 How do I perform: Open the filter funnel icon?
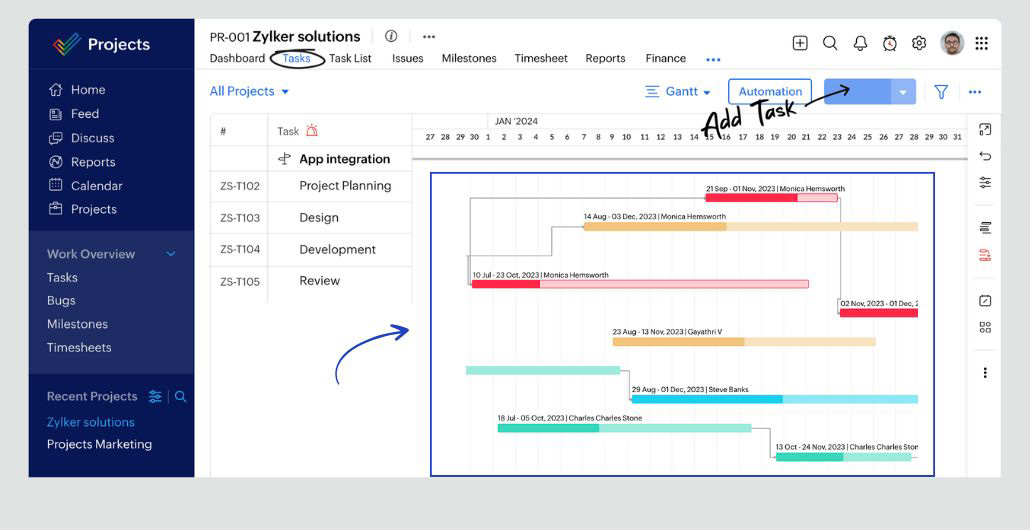[941, 92]
